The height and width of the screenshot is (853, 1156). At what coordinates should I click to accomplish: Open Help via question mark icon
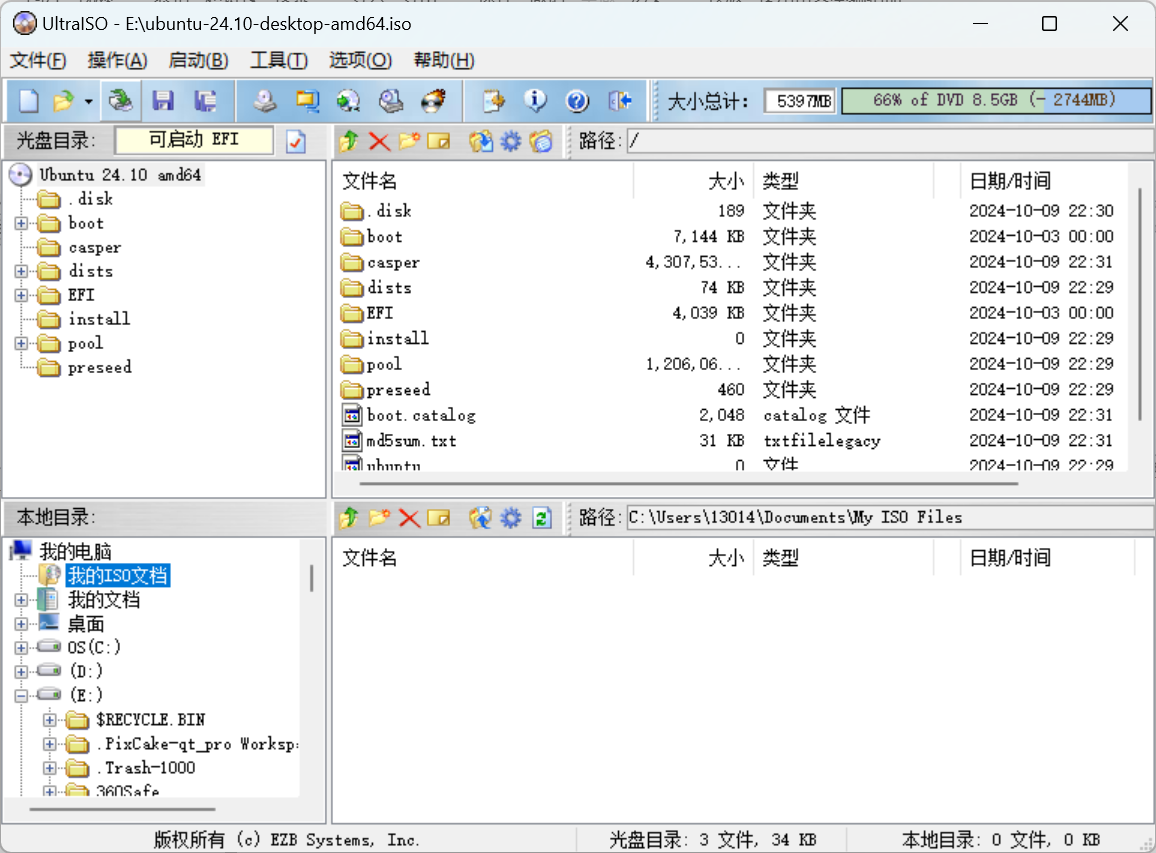pyautogui.click(x=577, y=100)
